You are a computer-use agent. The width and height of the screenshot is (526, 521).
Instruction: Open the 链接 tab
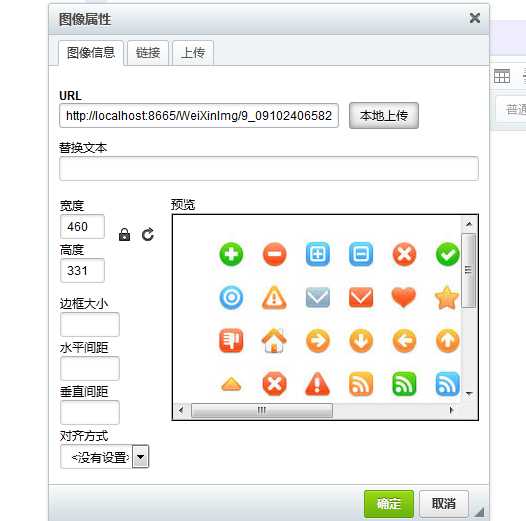tap(148, 53)
